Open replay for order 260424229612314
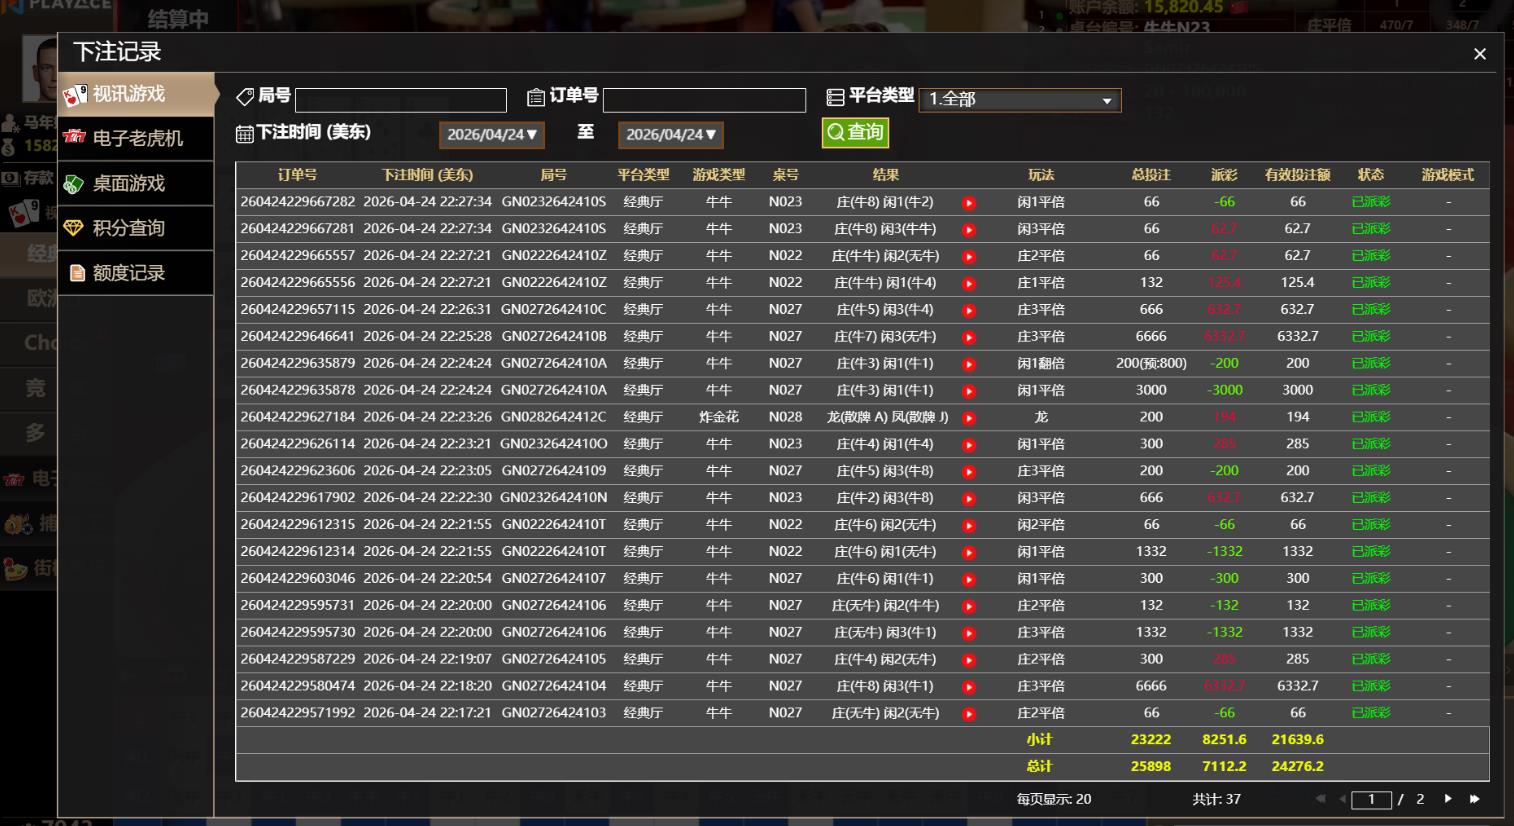 pyautogui.click(x=968, y=553)
